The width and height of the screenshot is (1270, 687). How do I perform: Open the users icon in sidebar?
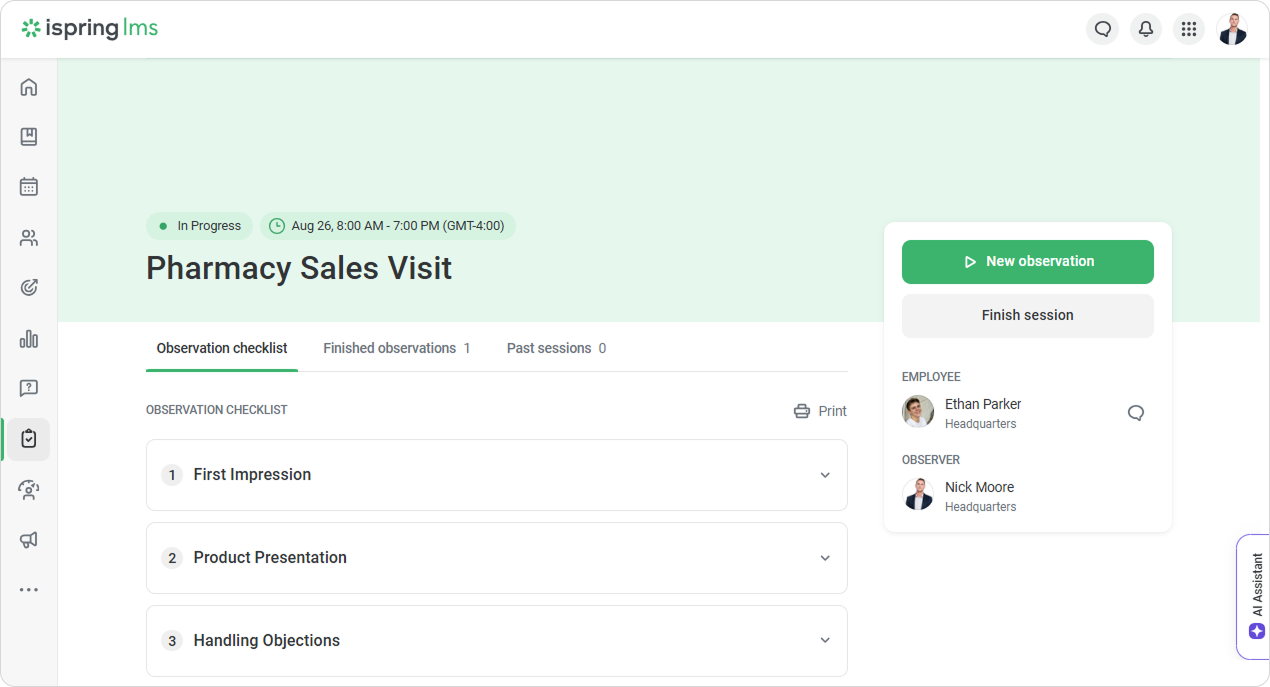coord(29,238)
